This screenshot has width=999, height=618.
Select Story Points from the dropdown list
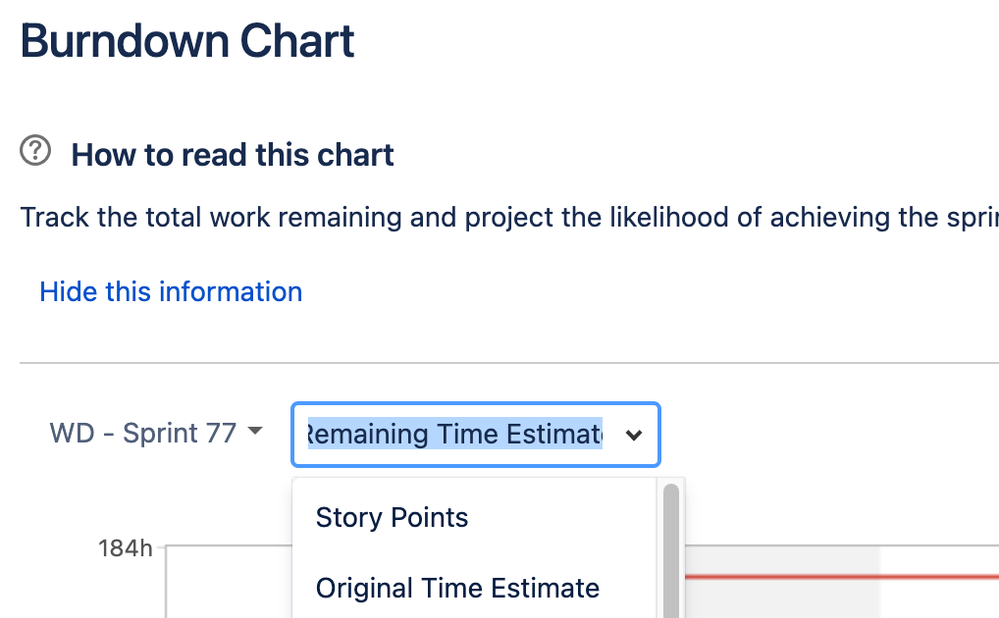coord(392,518)
